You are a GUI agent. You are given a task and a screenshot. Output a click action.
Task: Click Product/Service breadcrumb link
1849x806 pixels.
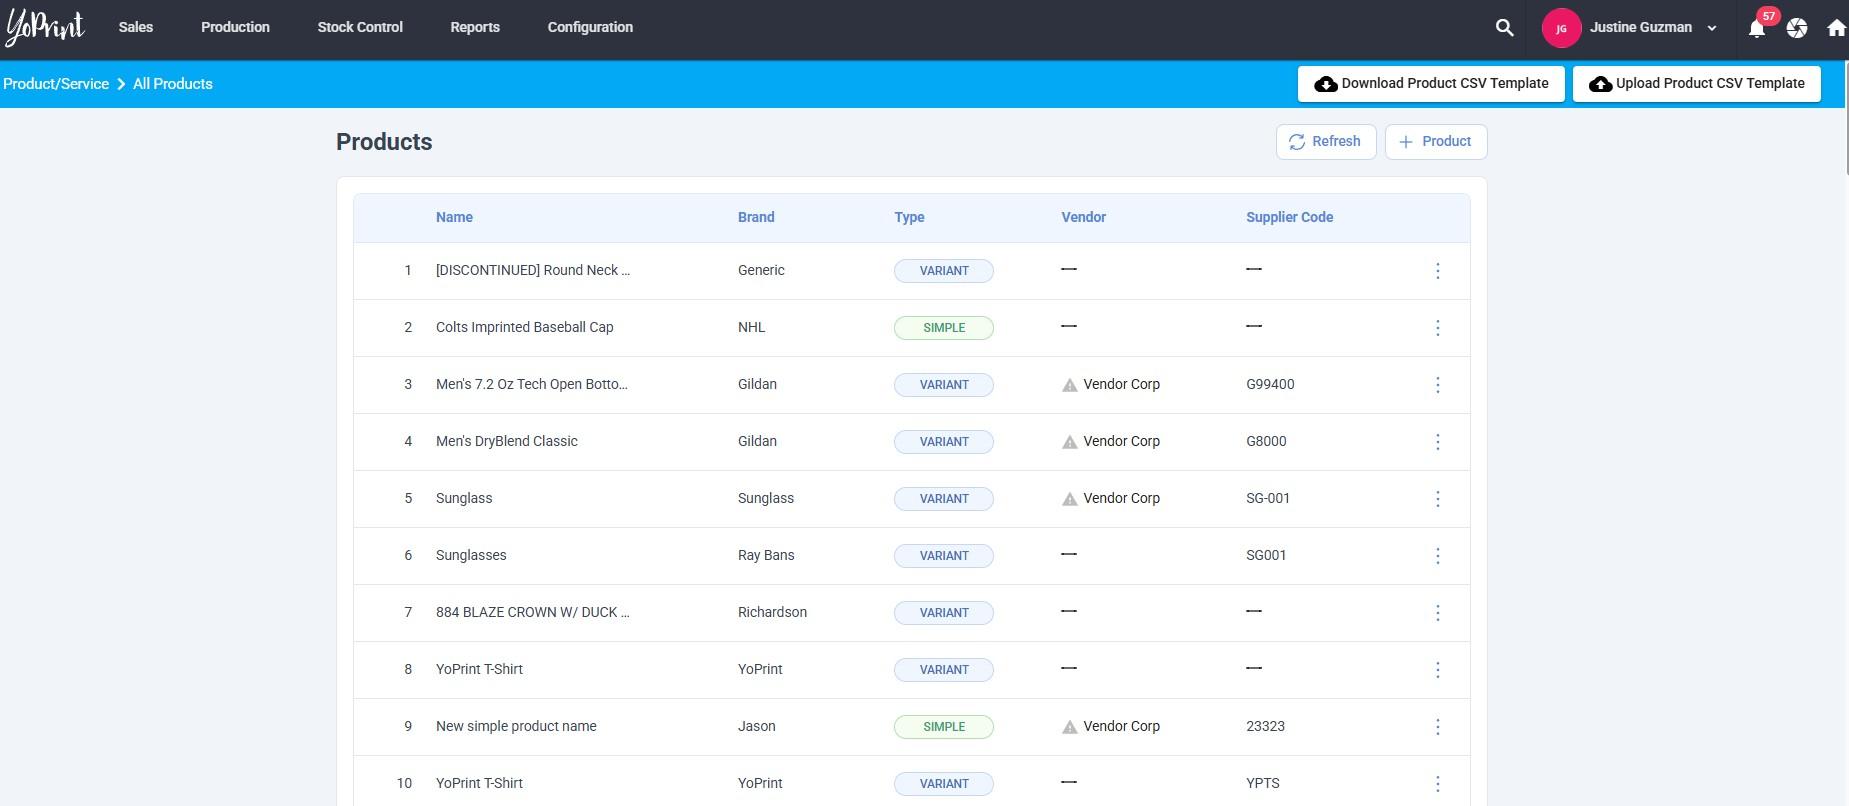[x=56, y=84]
